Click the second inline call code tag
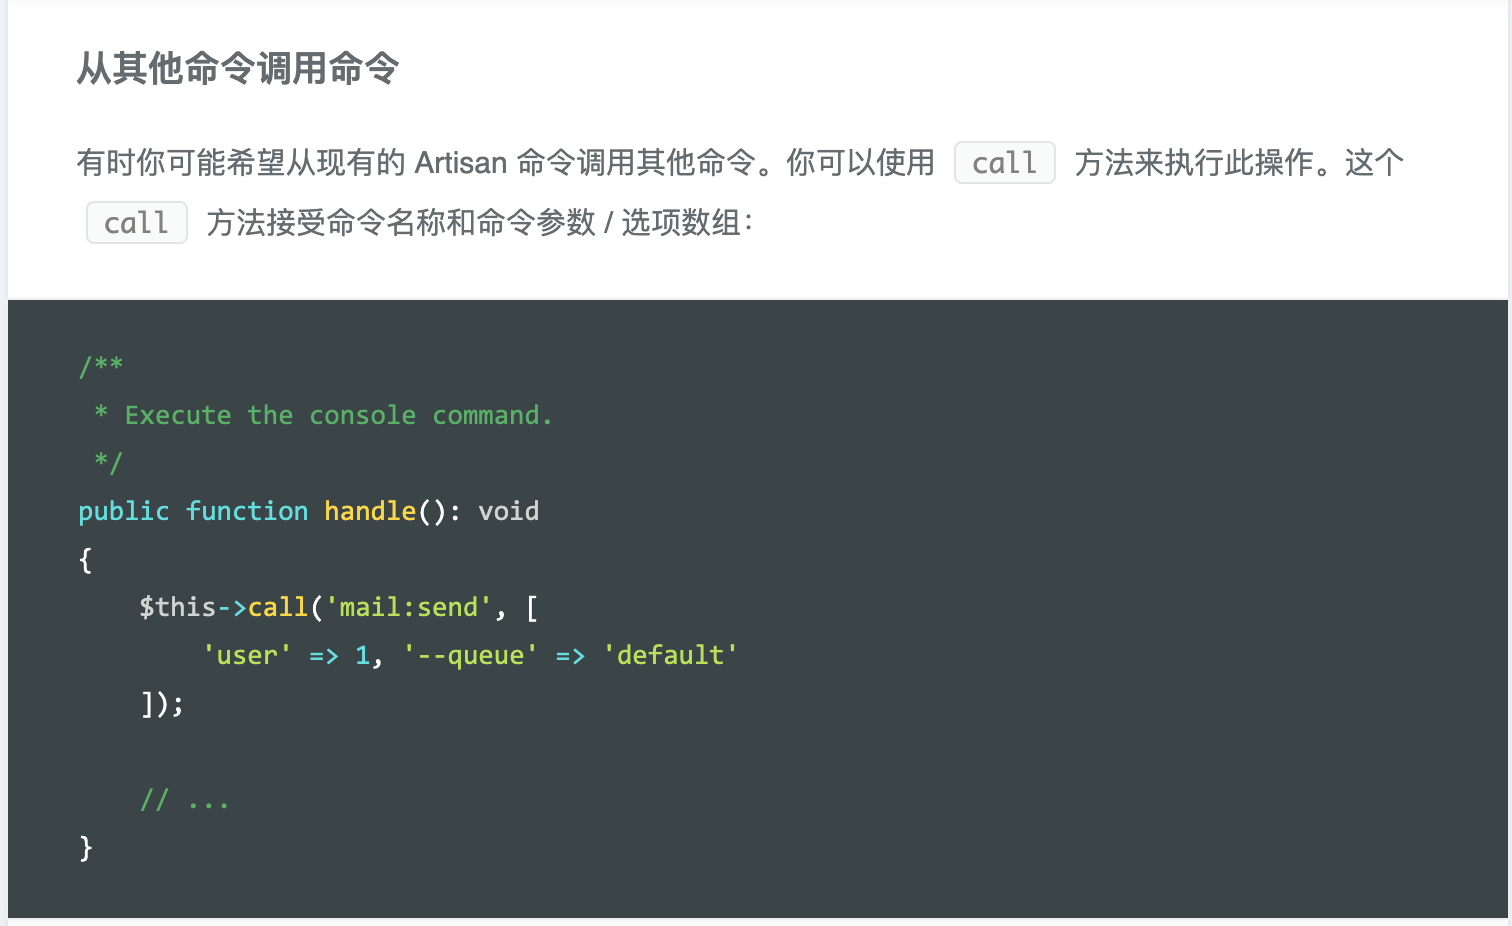Screen dimensions: 1512x926 click(x=137, y=222)
